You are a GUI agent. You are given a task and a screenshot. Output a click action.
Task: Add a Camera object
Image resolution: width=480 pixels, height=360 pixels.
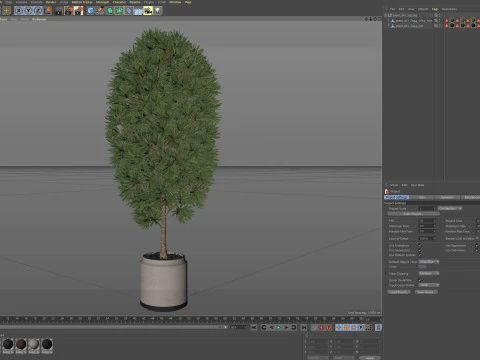click(x=148, y=11)
